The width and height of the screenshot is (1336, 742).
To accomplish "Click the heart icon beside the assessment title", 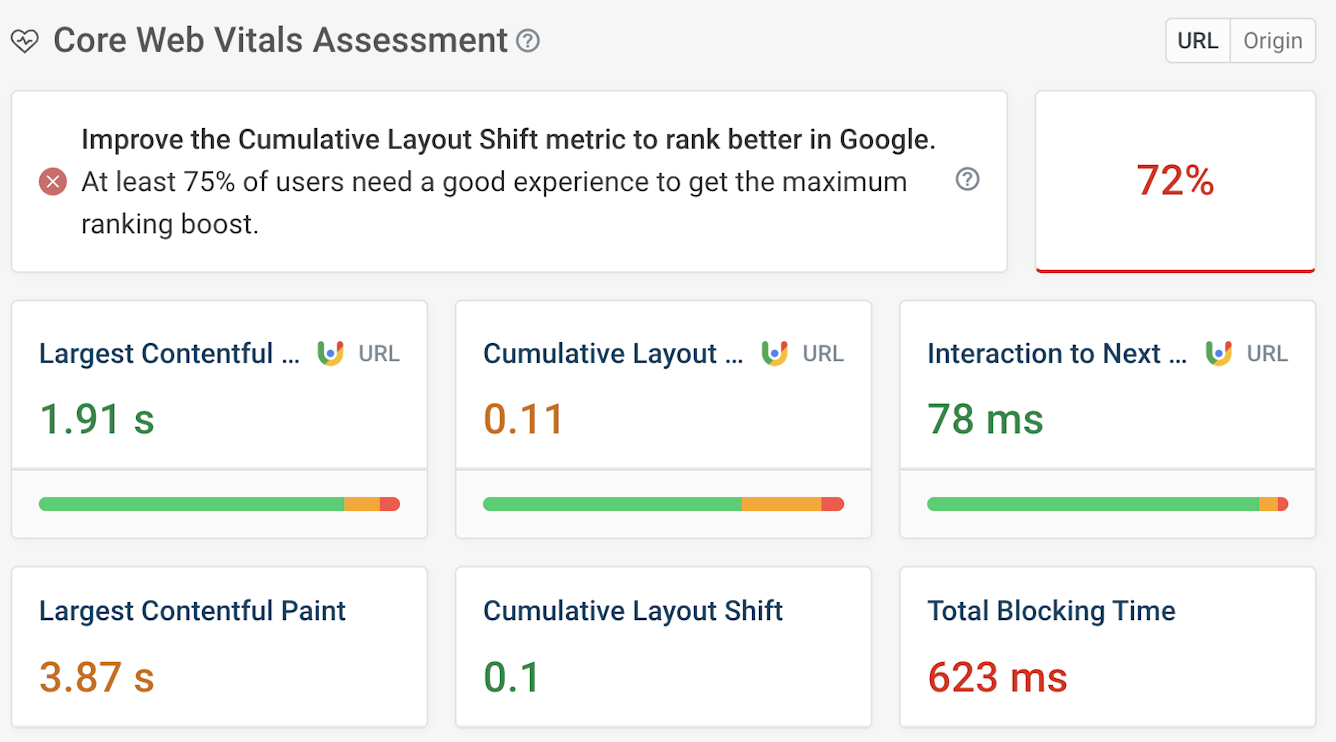I will tap(25, 40).
